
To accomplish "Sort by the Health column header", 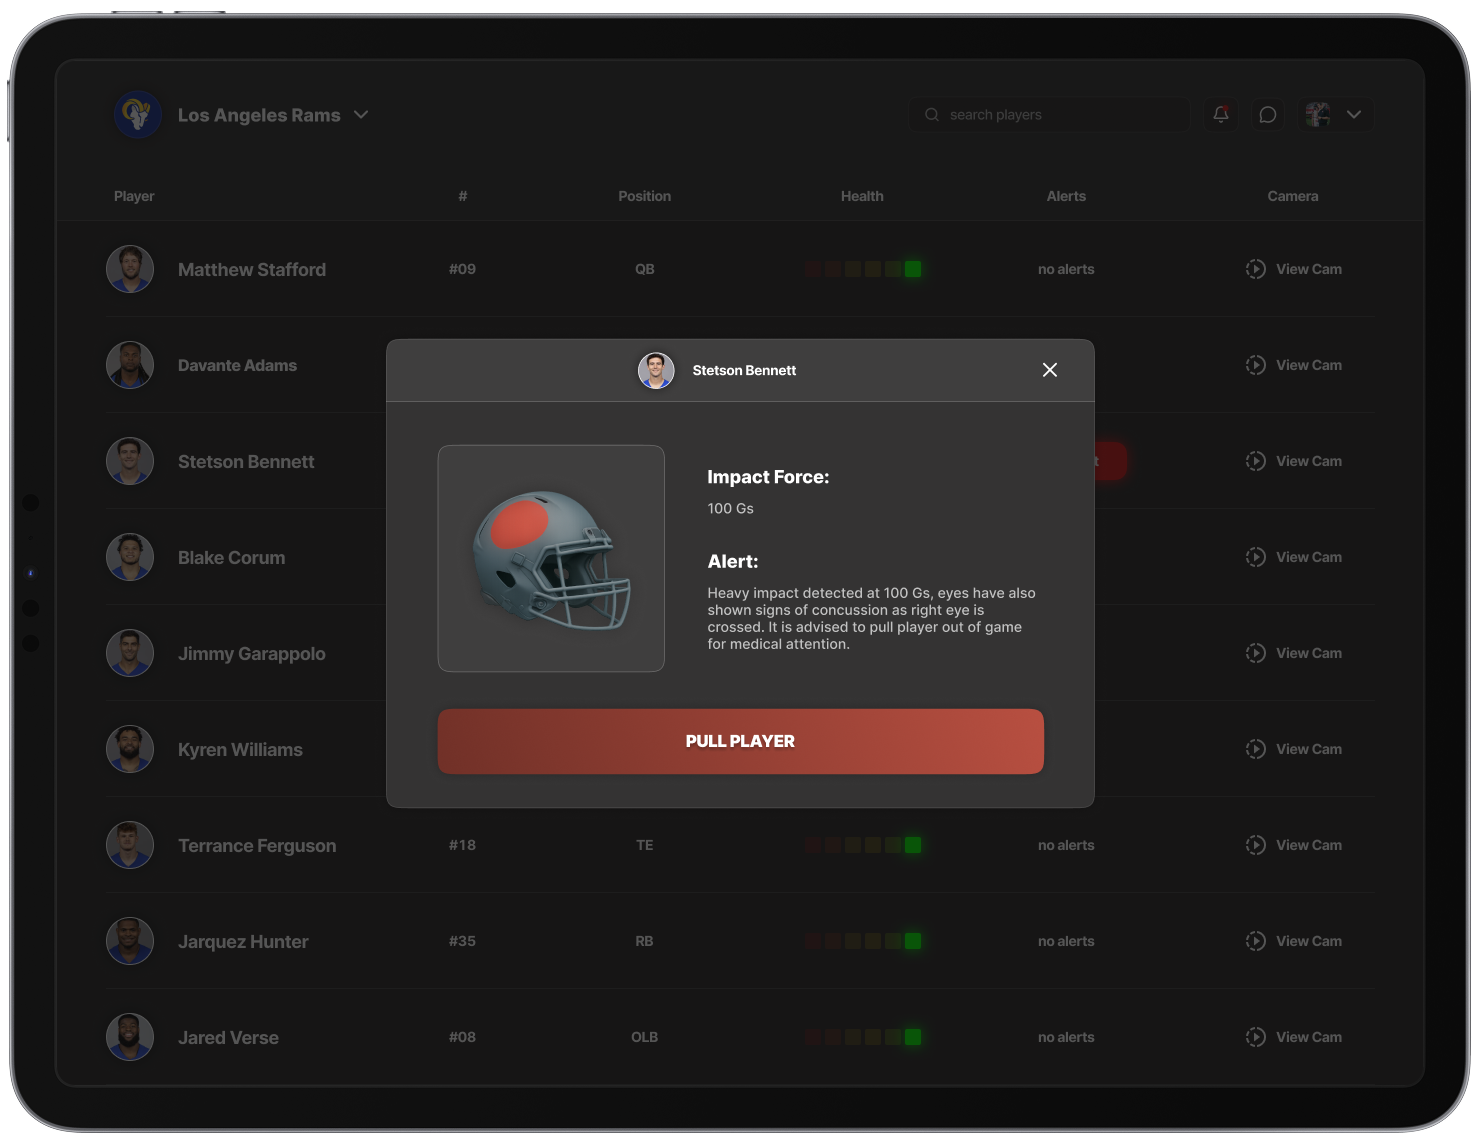I will click(861, 196).
